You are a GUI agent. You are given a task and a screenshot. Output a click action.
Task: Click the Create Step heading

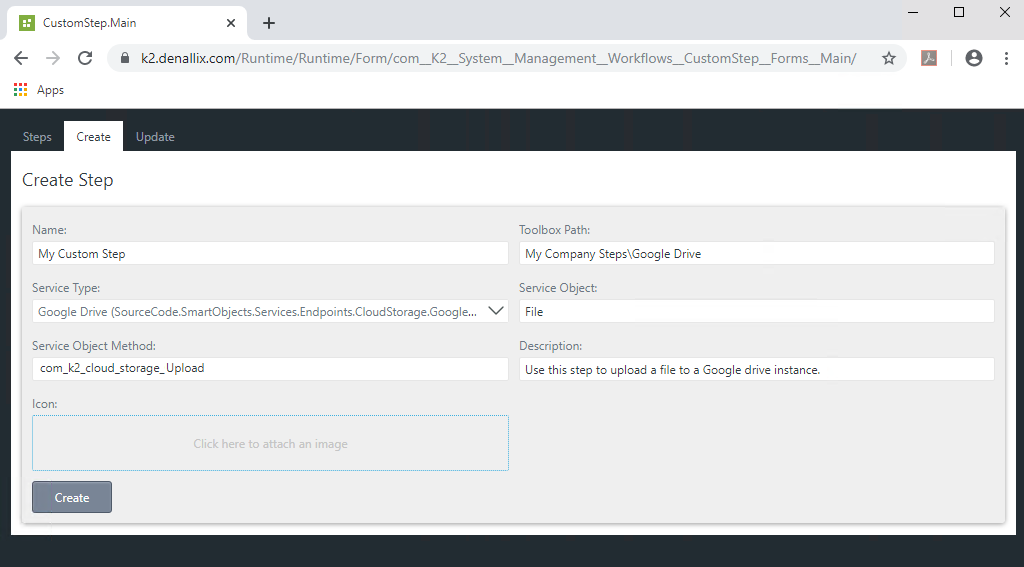(68, 180)
